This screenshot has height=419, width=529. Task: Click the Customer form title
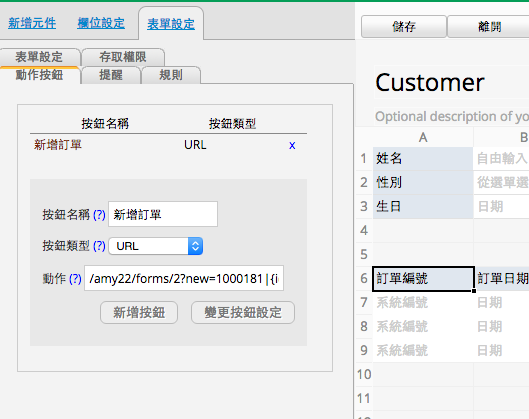[x=430, y=83]
